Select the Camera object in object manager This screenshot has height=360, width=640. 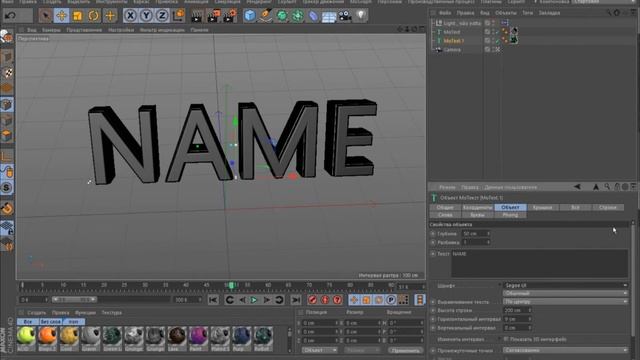(x=452, y=49)
